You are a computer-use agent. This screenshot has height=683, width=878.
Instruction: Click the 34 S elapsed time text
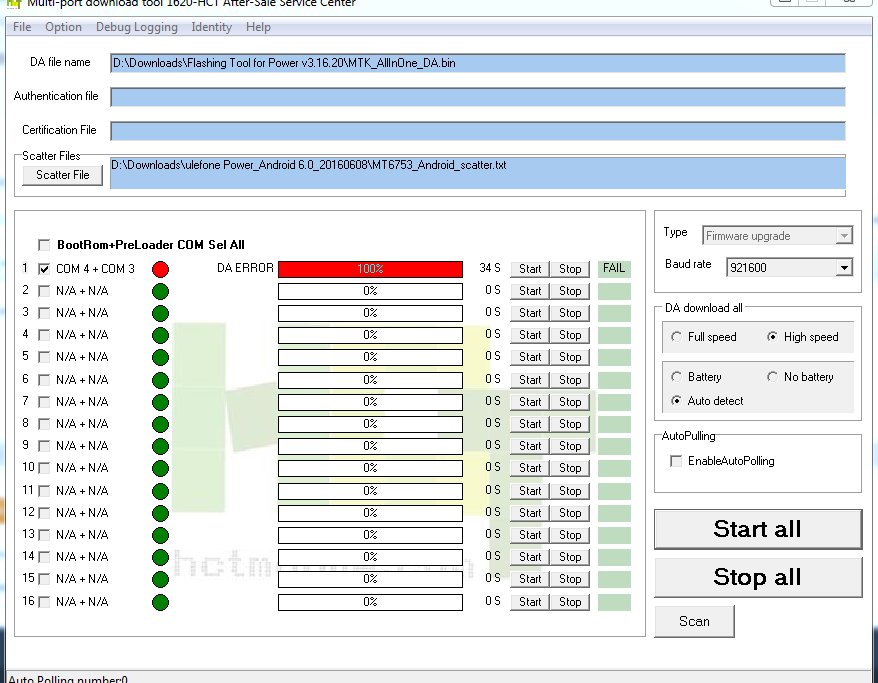point(490,268)
